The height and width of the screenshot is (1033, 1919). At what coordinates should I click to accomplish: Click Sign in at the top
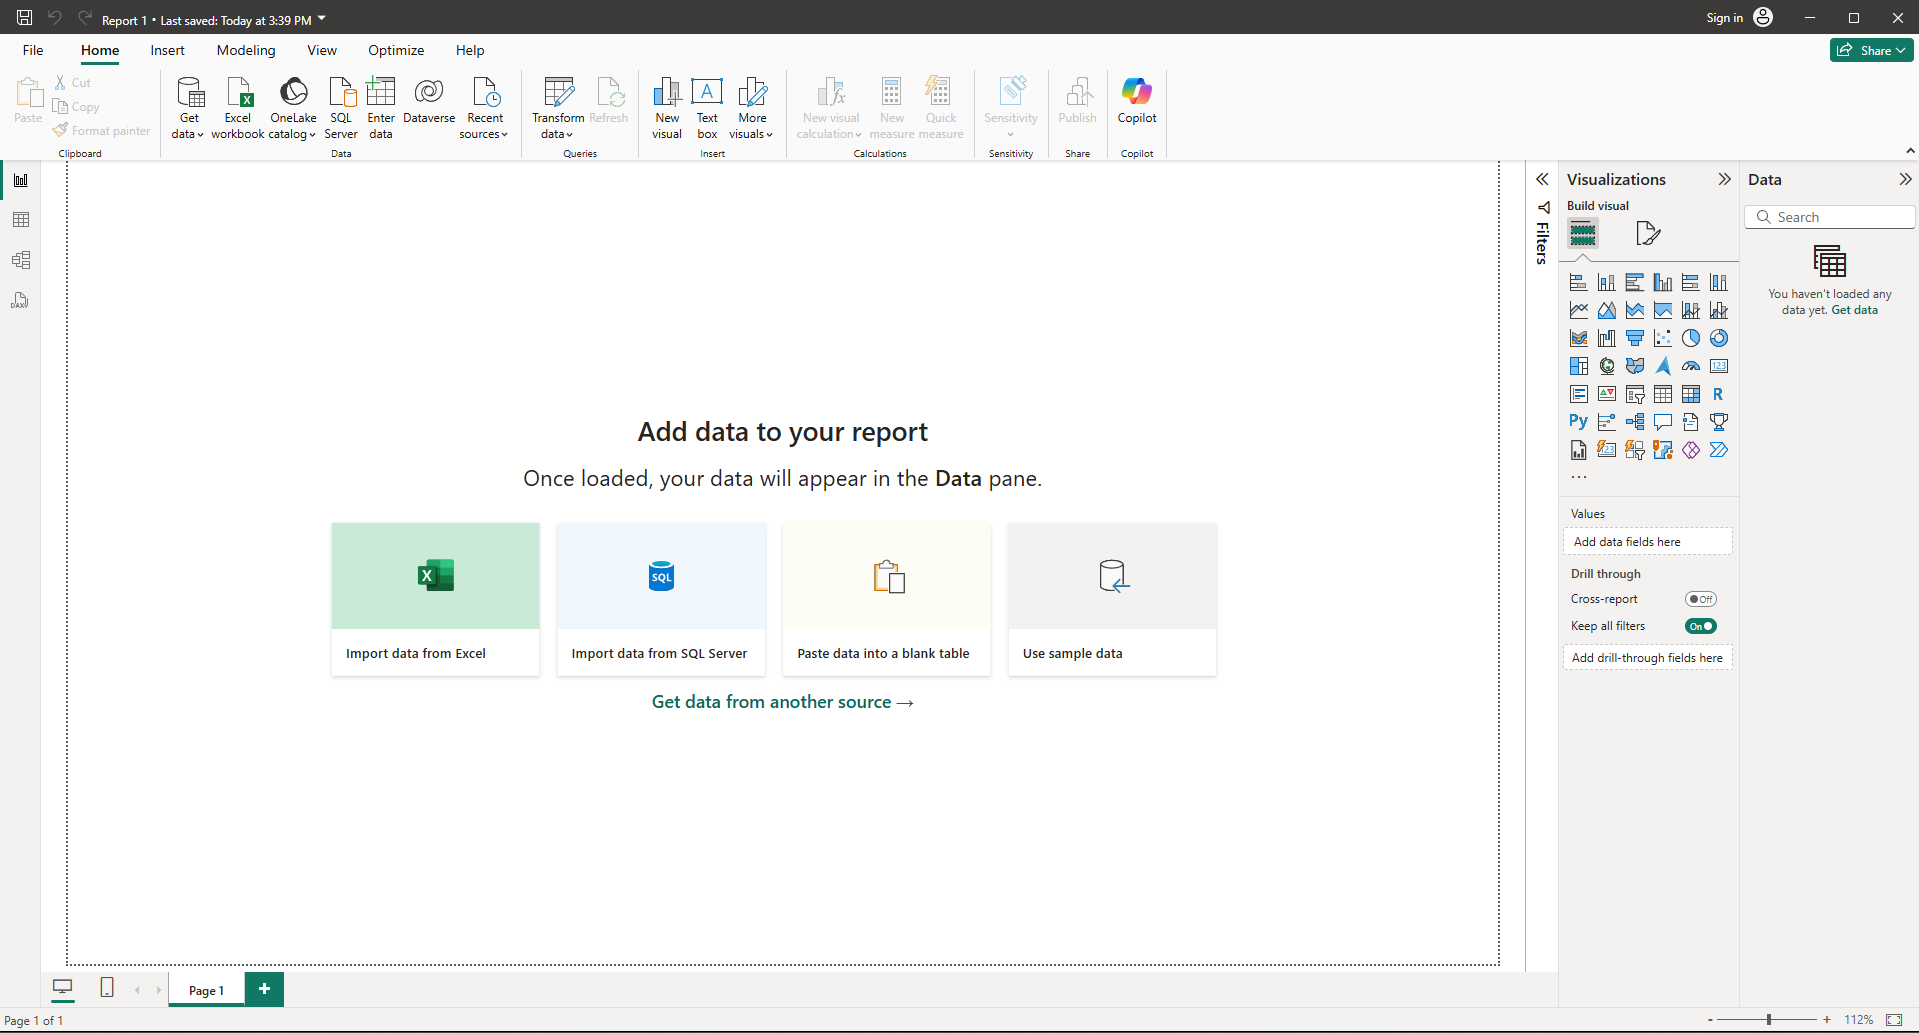pyautogui.click(x=1724, y=18)
